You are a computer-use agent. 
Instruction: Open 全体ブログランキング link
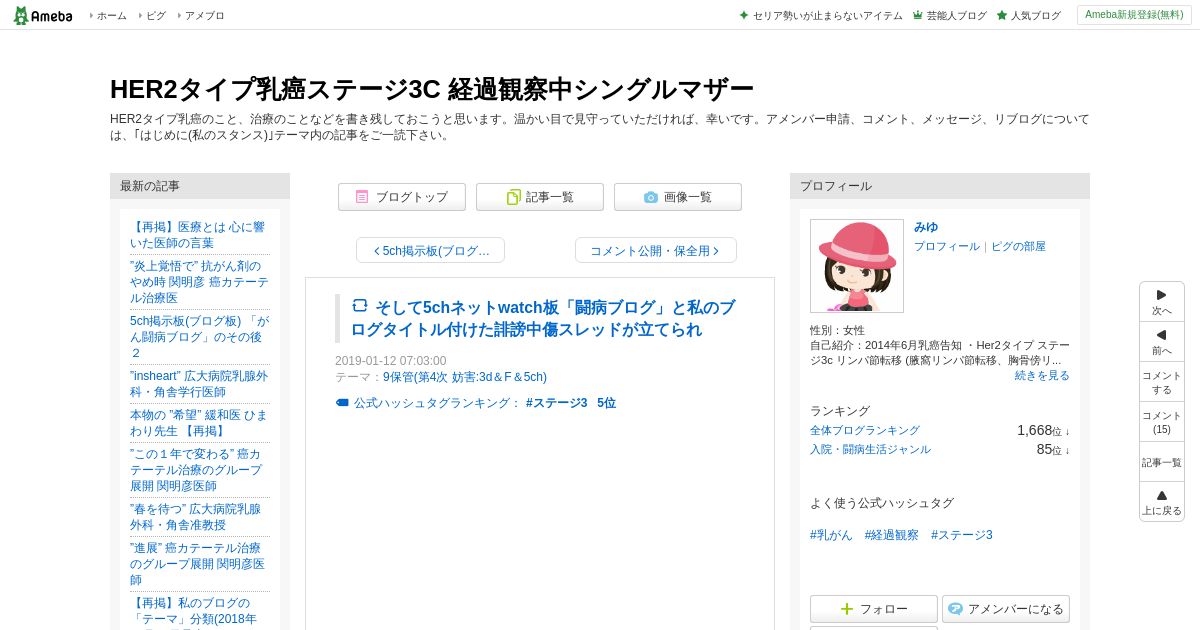pos(865,430)
